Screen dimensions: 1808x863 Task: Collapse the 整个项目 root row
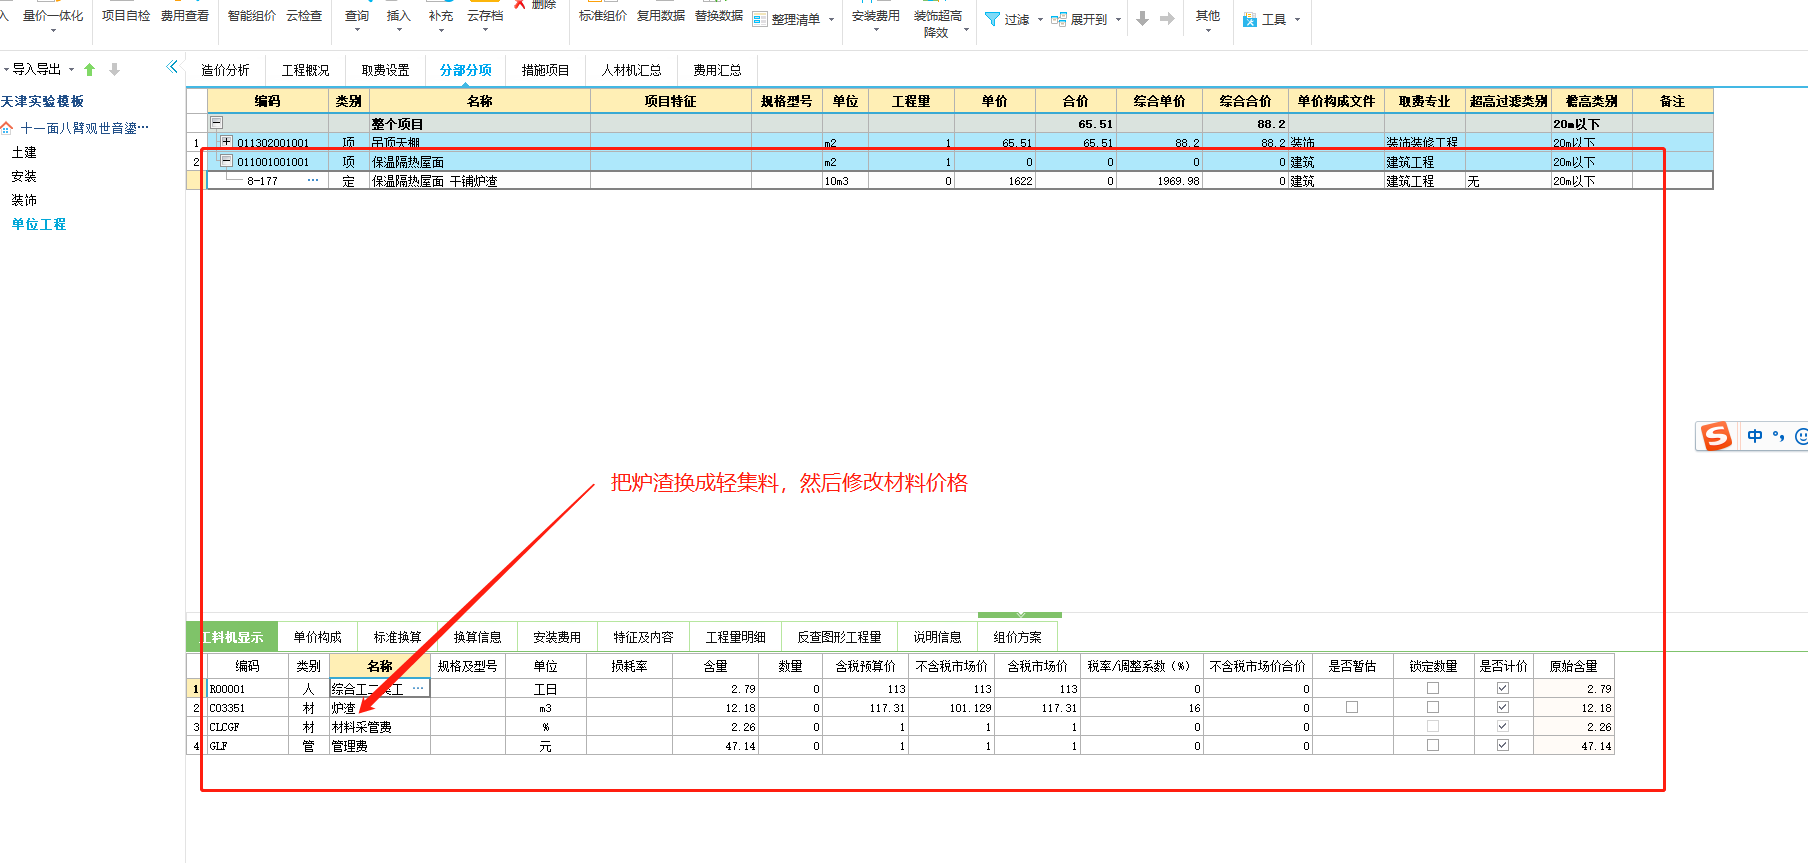tap(216, 123)
